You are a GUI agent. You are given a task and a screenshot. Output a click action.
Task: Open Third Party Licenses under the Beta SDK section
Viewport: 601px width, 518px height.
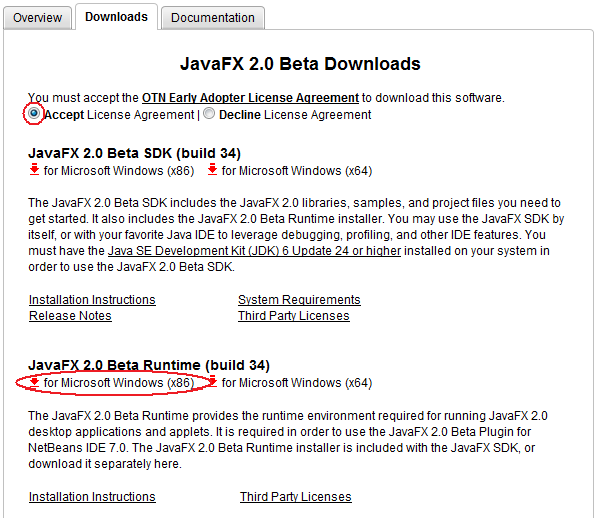point(293,316)
